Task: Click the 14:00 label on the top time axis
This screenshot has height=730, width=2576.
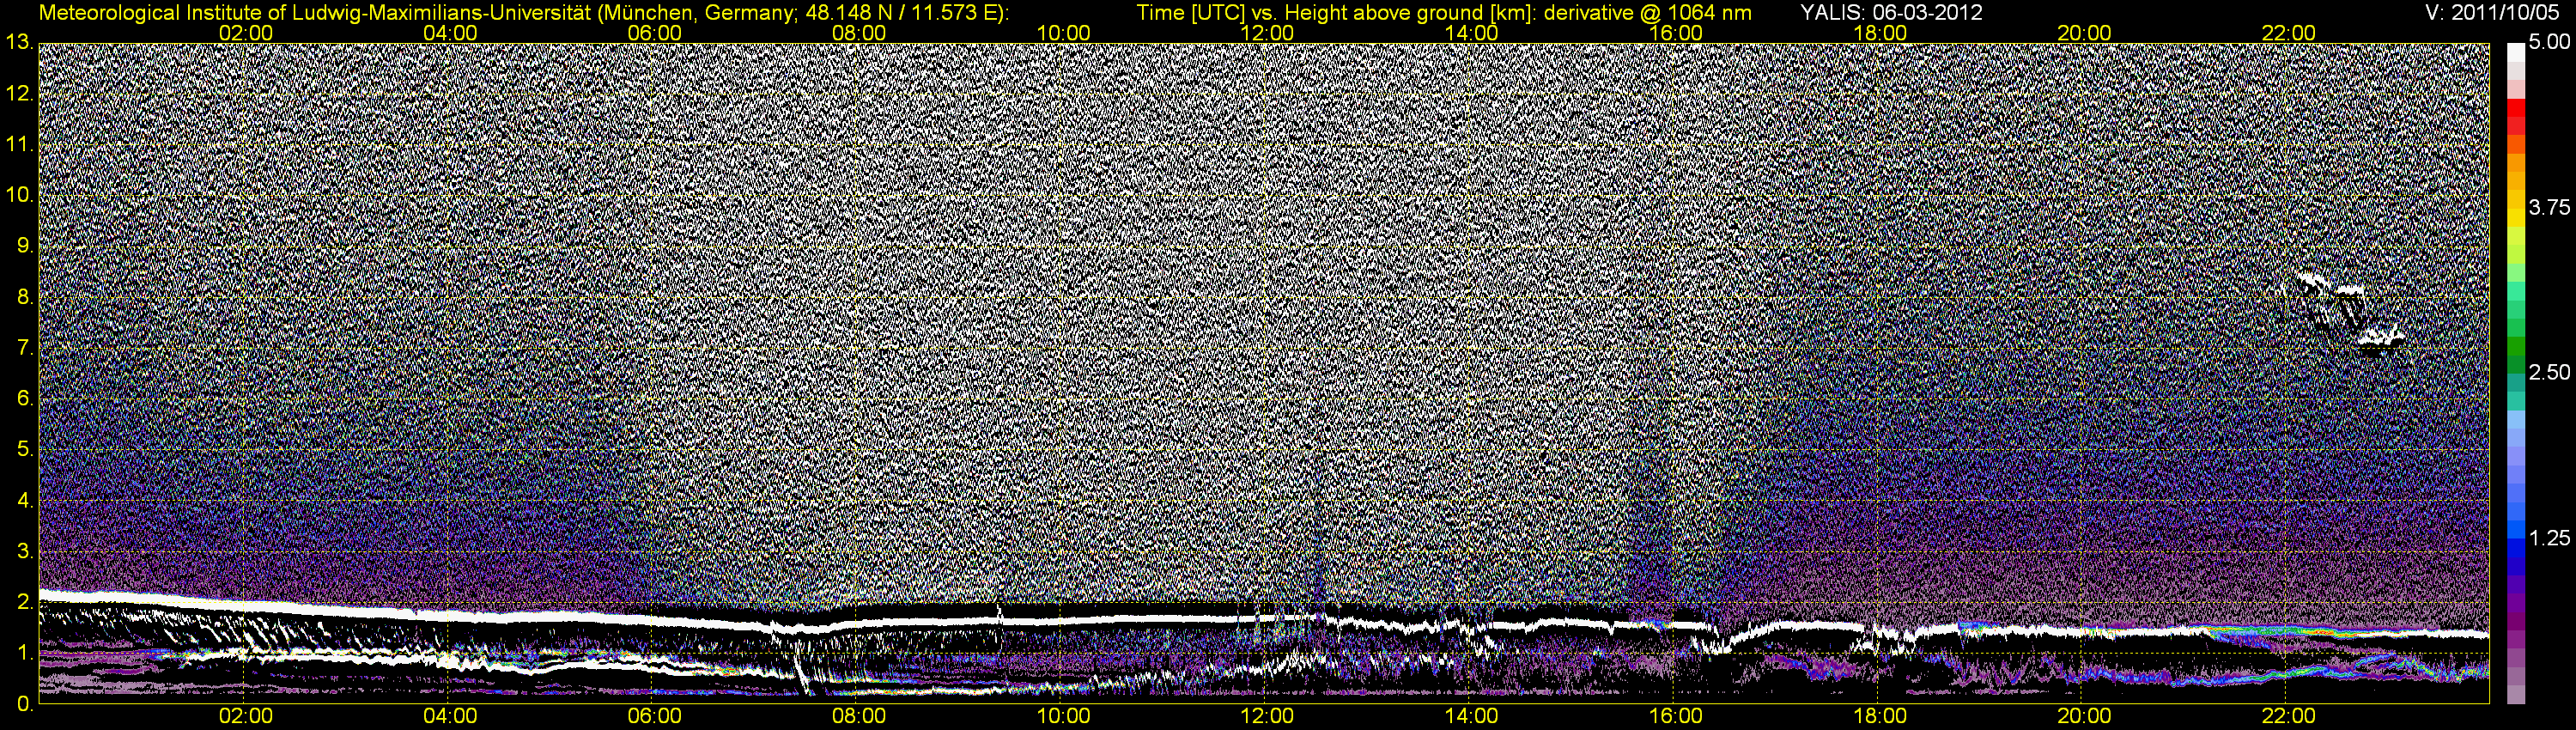Action: click(1472, 33)
